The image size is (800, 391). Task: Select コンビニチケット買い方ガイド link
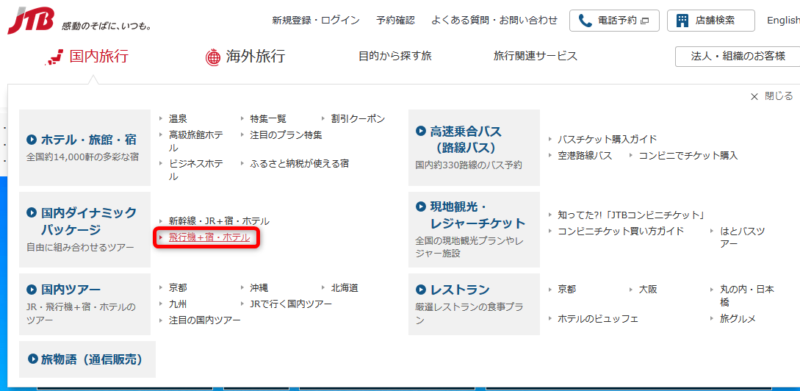[x=620, y=231]
